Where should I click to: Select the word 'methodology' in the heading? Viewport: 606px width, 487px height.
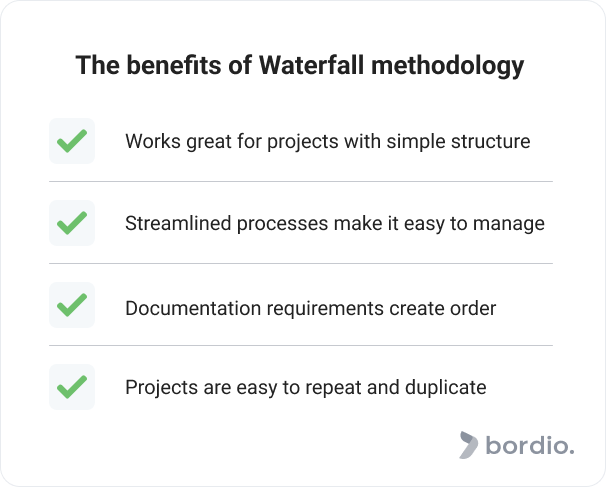(448, 66)
